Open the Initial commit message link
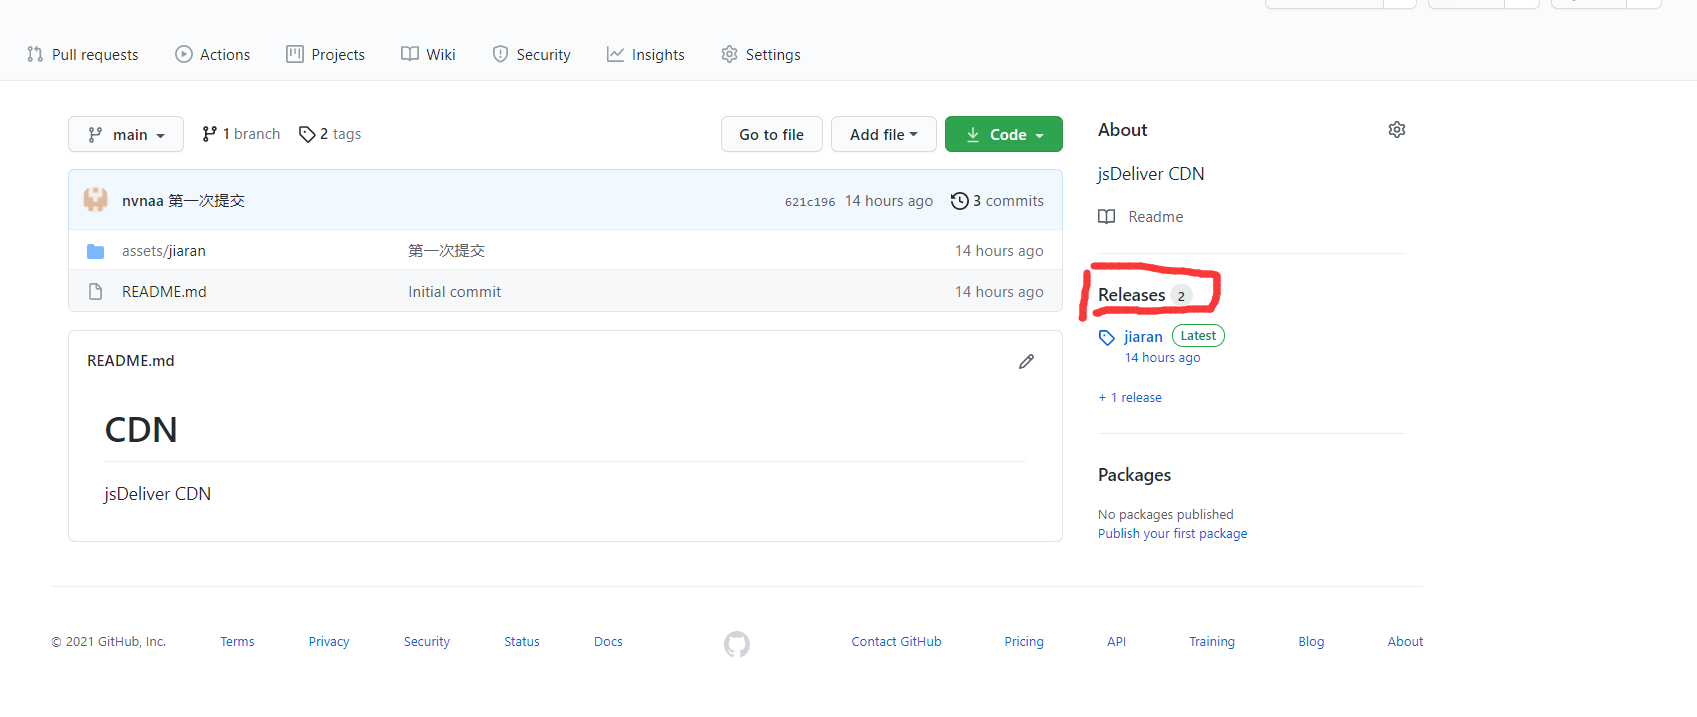Image resolution: width=1697 pixels, height=717 pixels. coord(455,292)
